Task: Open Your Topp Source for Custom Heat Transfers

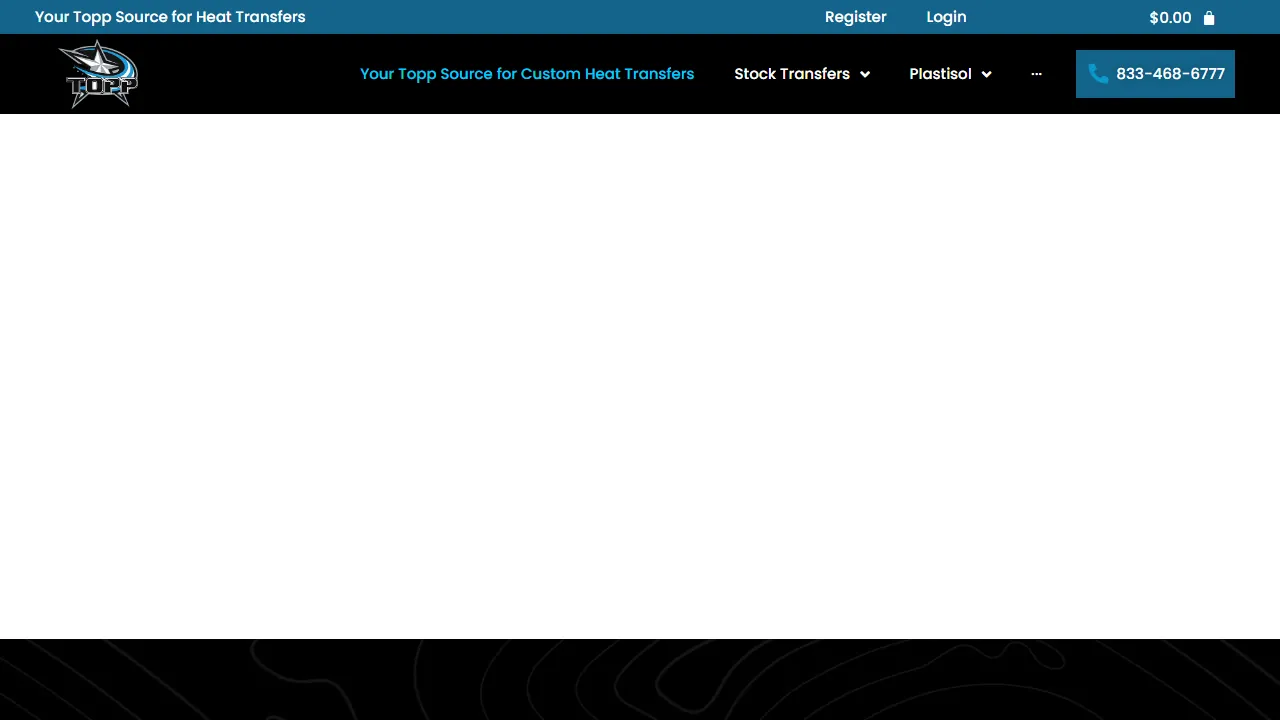Action: (527, 74)
